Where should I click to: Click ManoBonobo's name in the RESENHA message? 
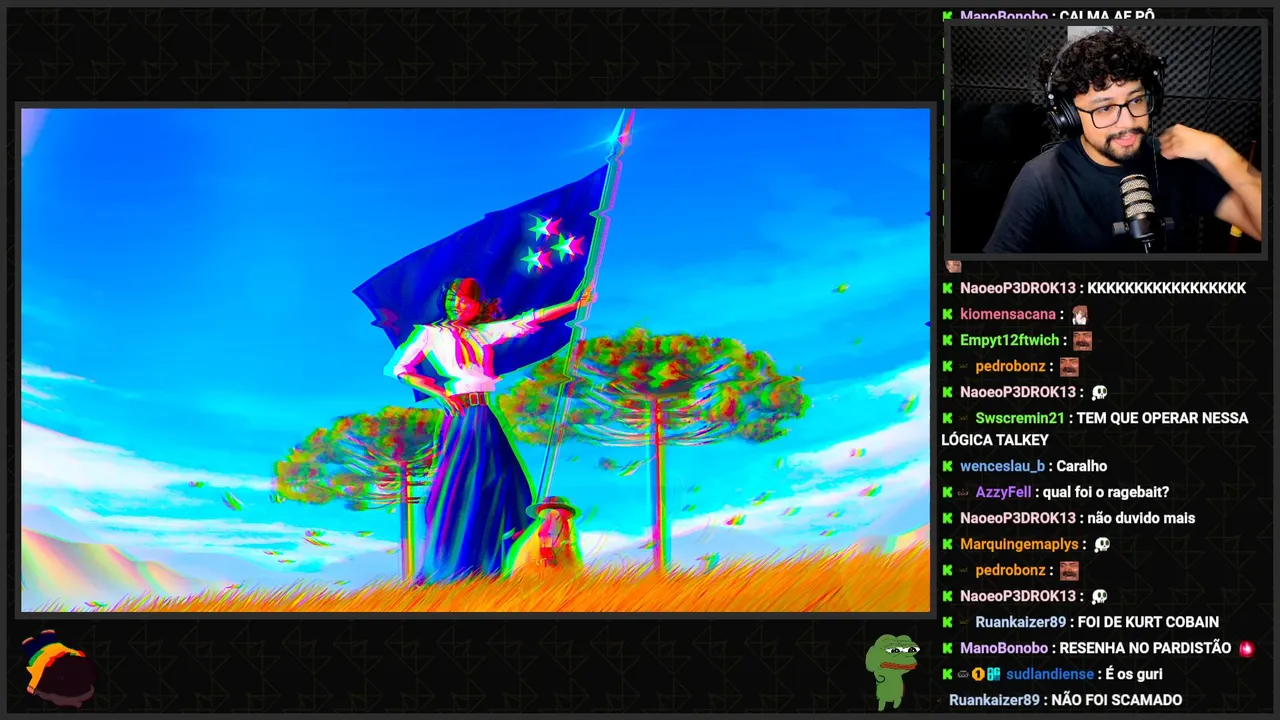click(1004, 648)
